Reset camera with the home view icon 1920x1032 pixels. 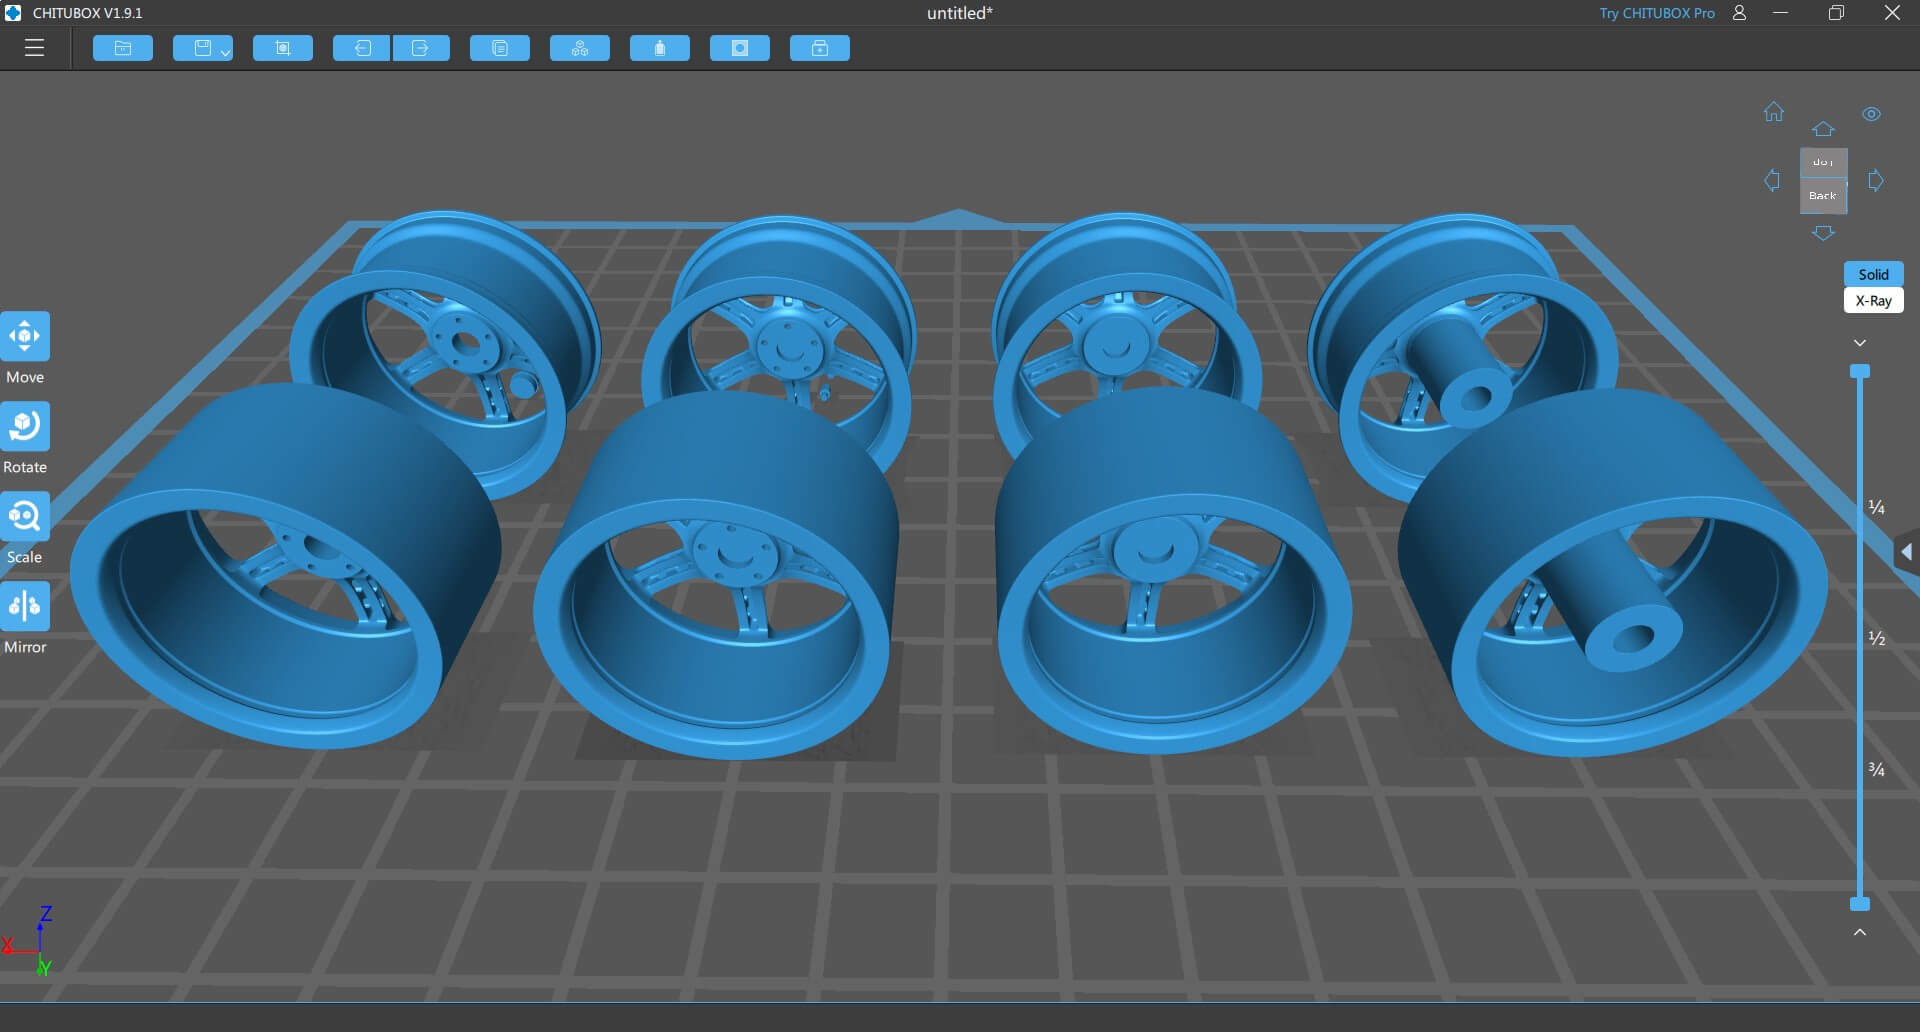[1774, 112]
